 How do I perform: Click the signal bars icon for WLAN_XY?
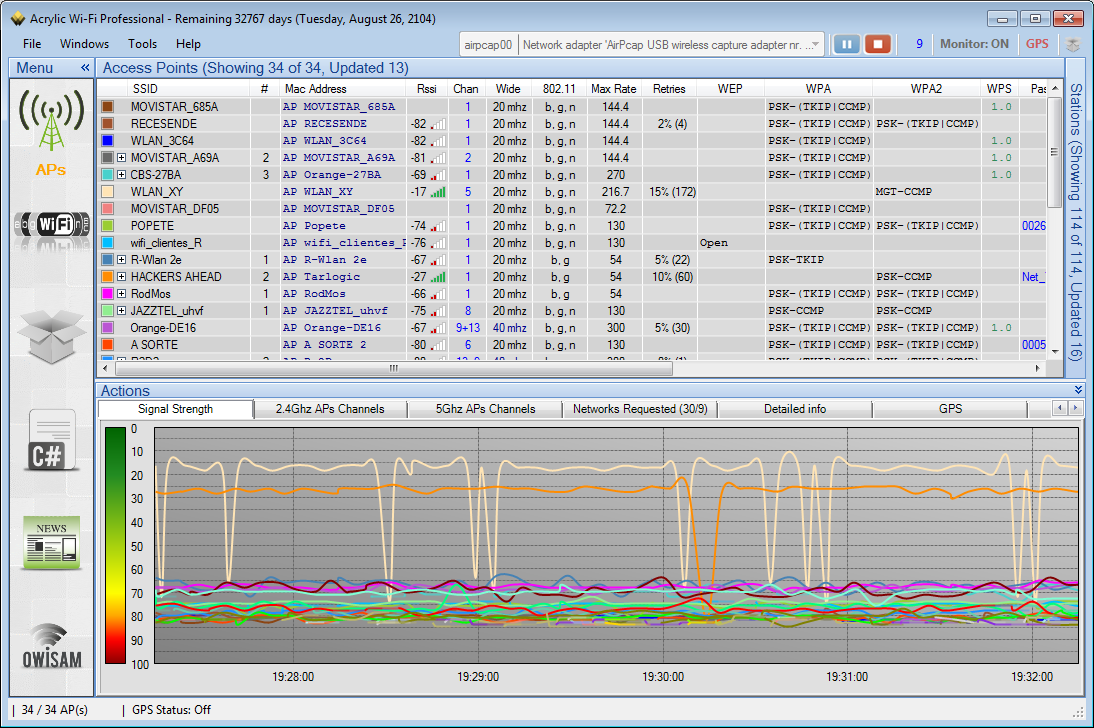[438, 192]
